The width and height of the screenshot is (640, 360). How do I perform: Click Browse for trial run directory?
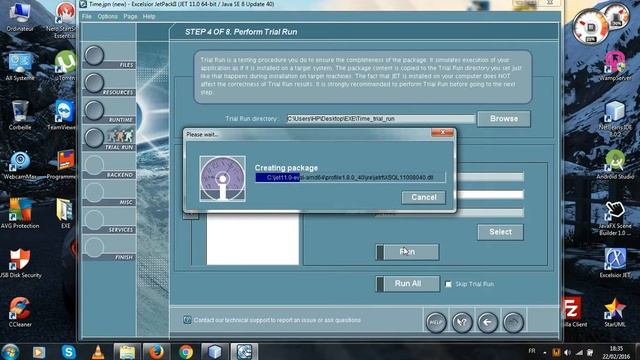[504, 118]
